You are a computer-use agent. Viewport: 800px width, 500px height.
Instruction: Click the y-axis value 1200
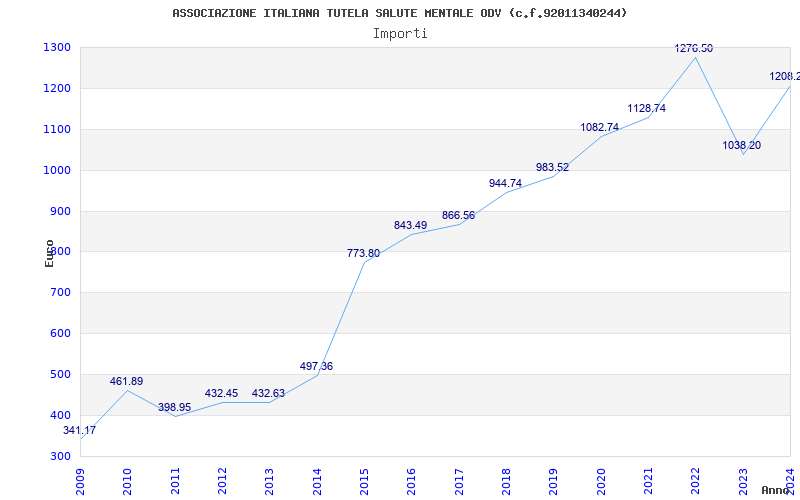[57, 88]
